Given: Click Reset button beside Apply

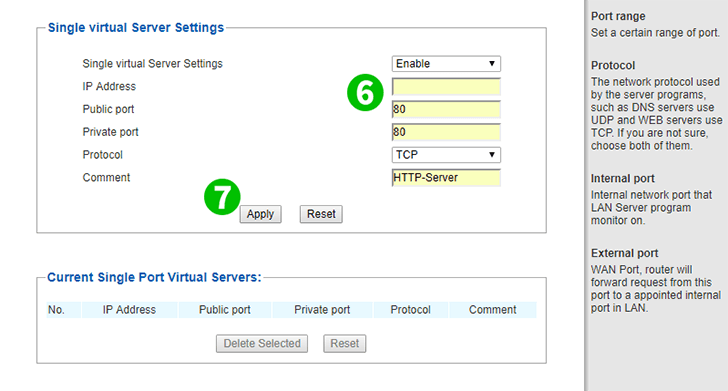Looking at the screenshot, I should (x=321, y=214).
